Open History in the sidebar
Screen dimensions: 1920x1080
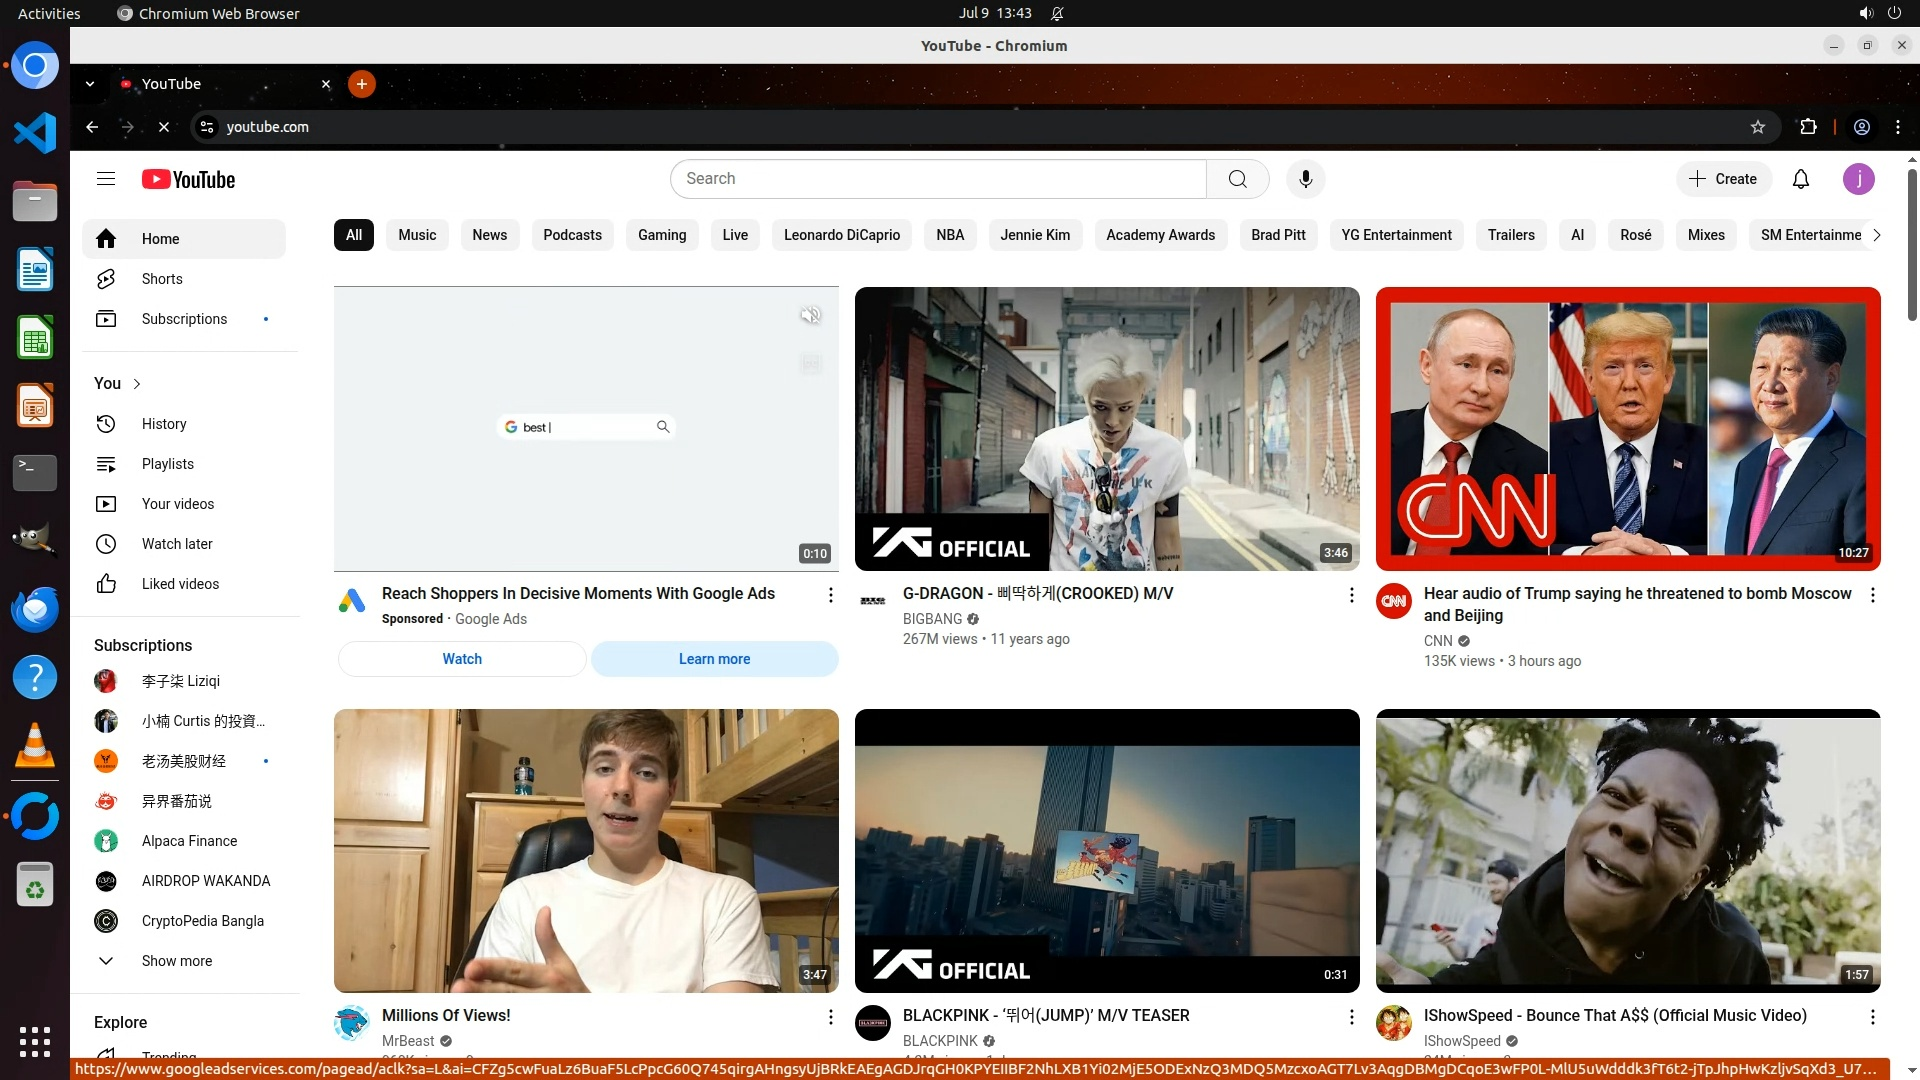tap(164, 424)
